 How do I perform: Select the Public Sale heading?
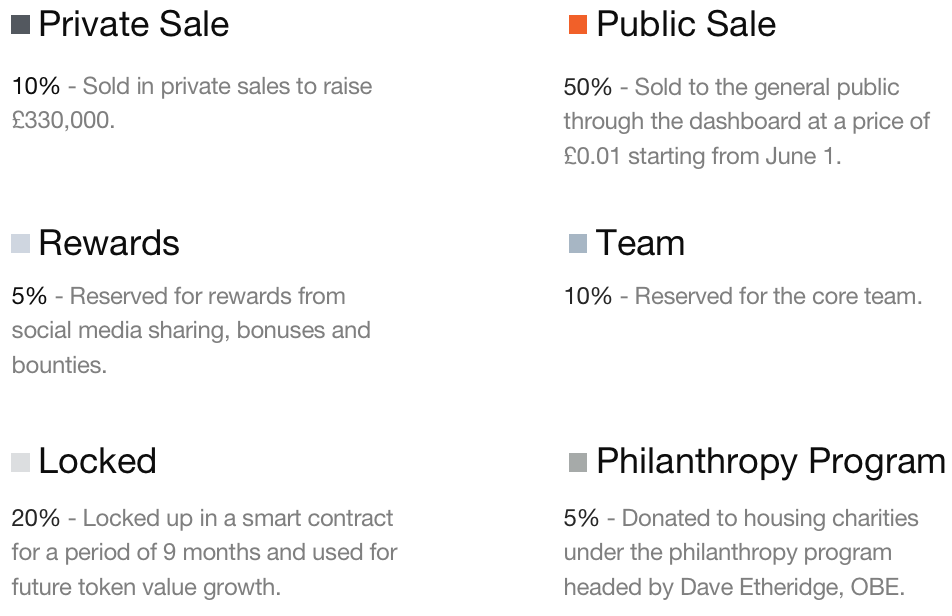(x=686, y=24)
